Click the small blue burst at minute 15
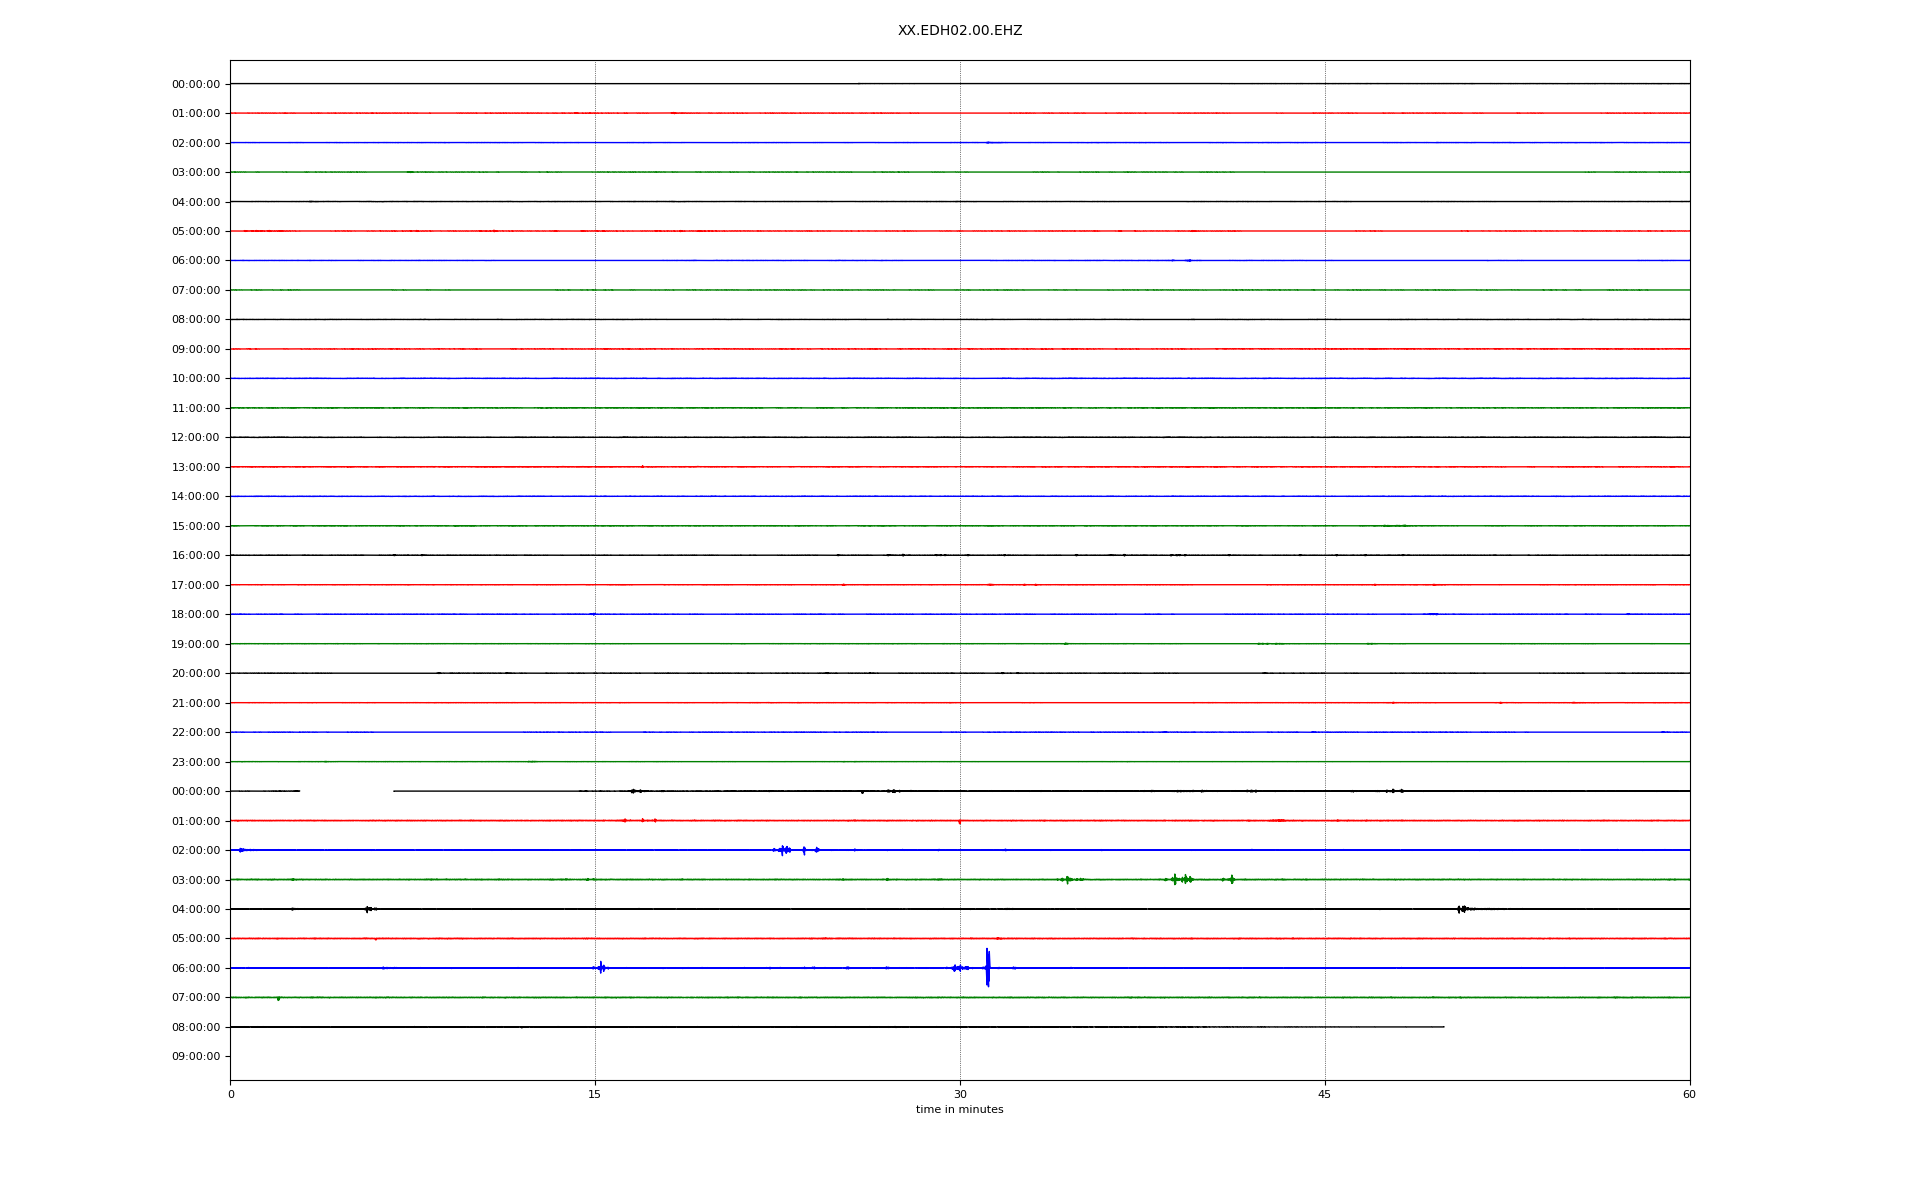1920x1200 pixels. 601,967
